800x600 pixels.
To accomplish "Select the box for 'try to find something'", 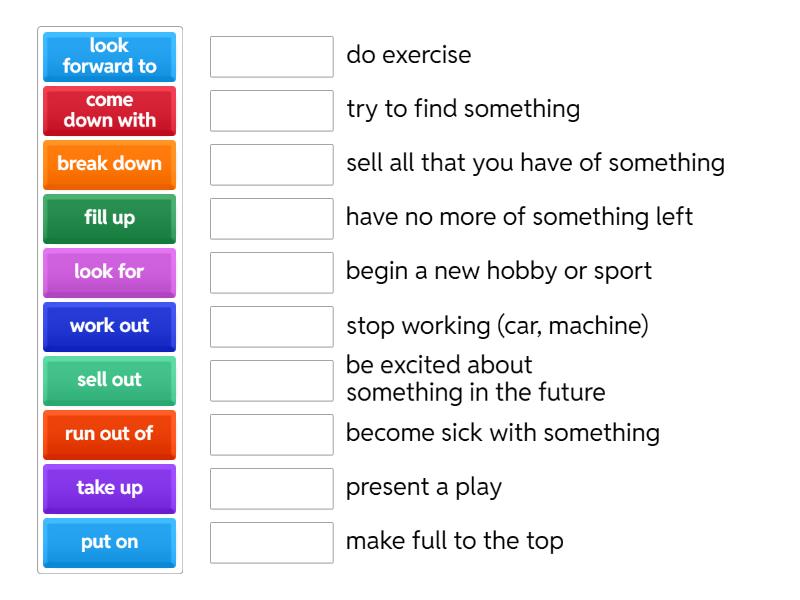I will [272, 110].
